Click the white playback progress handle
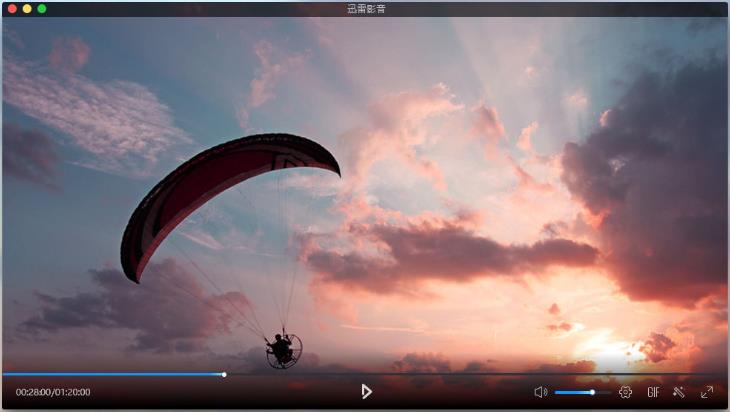Screen dimensions: 730x412 pos(224,374)
